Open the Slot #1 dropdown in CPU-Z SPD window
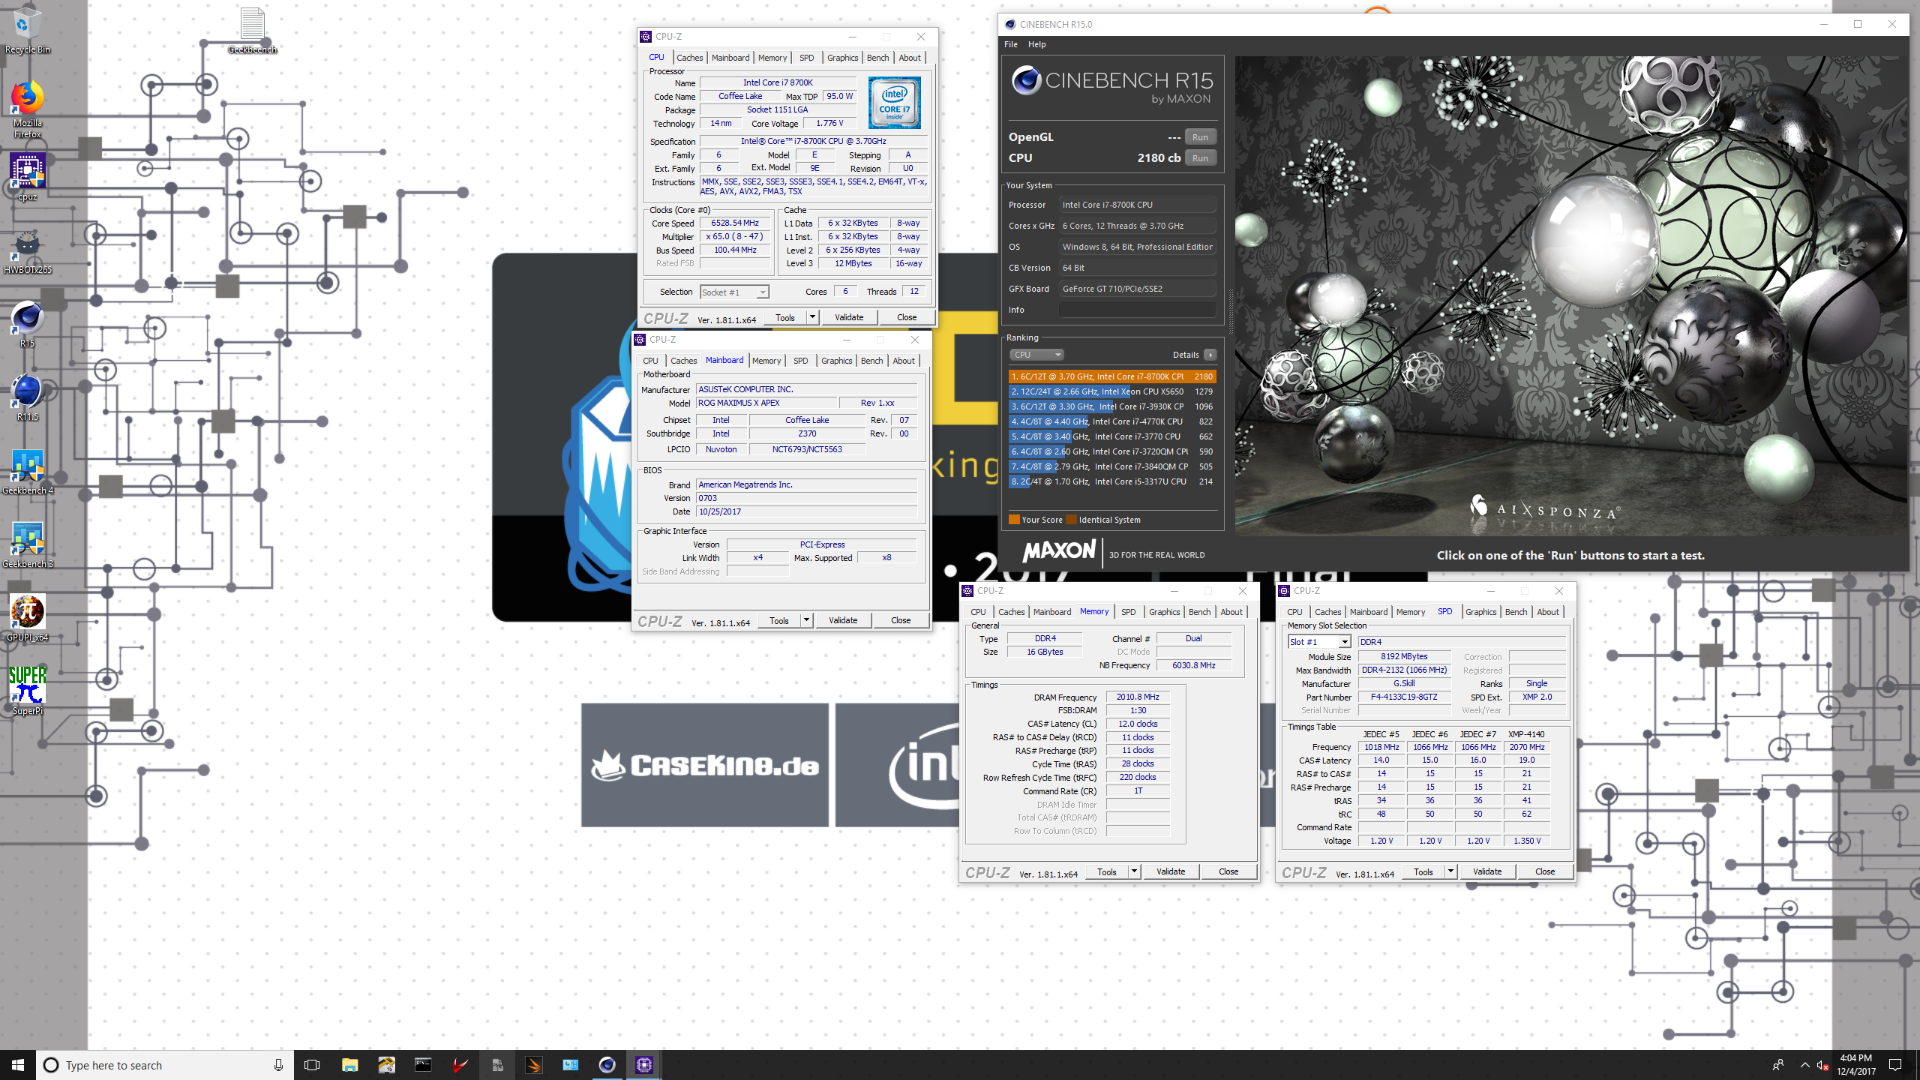The image size is (1920, 1080). pyautogui.click(x=1319, y=642)
